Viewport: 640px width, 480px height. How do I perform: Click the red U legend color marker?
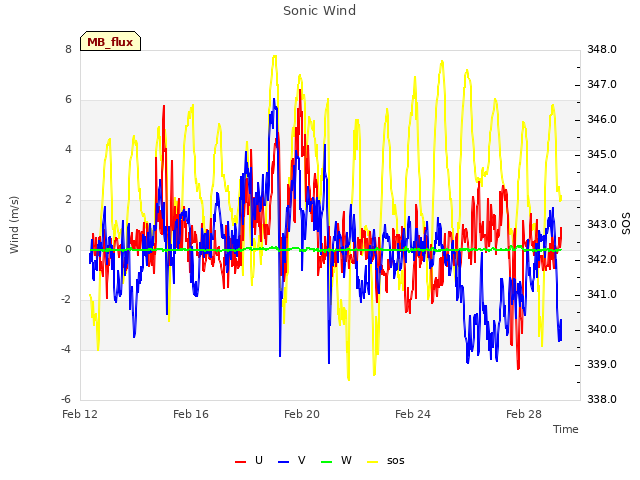click(240, 462)
